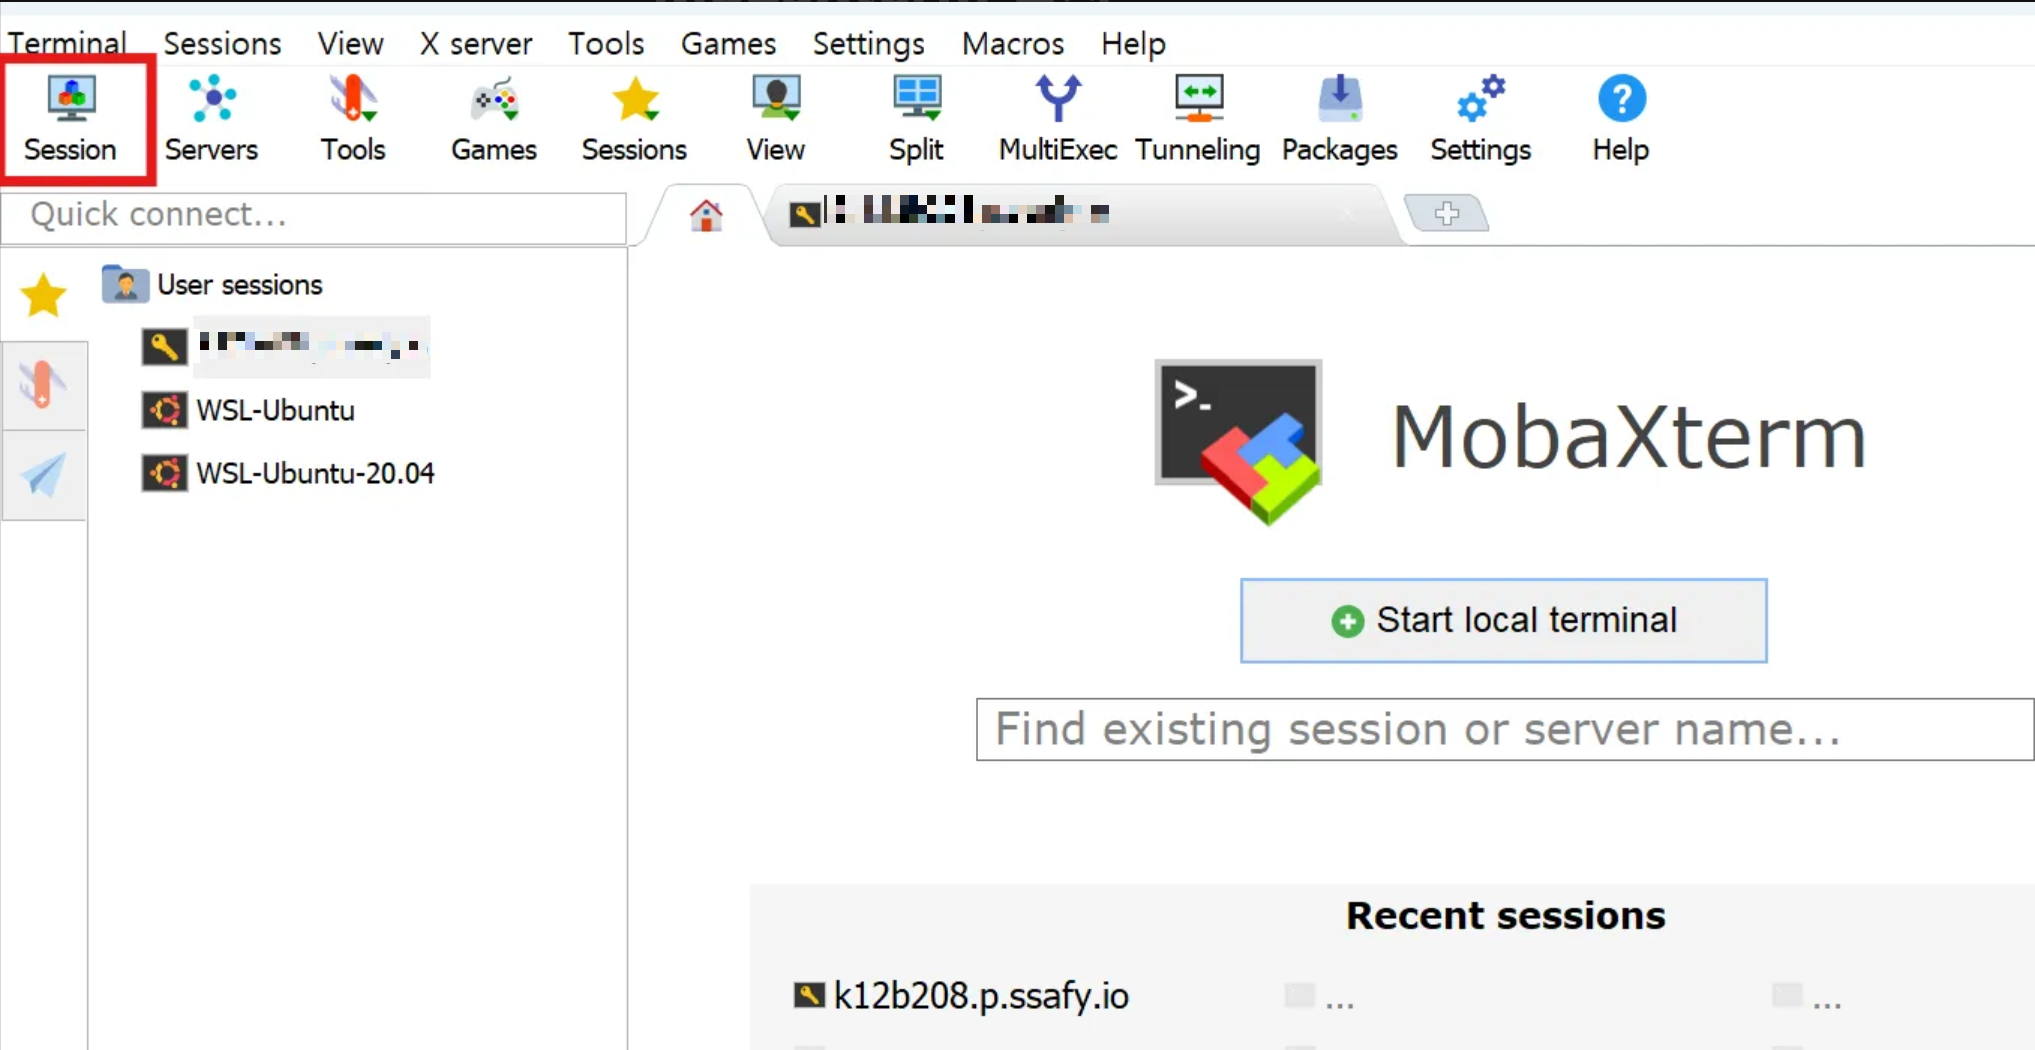The height and width of the screenshot is (1050, 2035).
Task: Open the Tools toolbar icon
Action: [352, 119]
